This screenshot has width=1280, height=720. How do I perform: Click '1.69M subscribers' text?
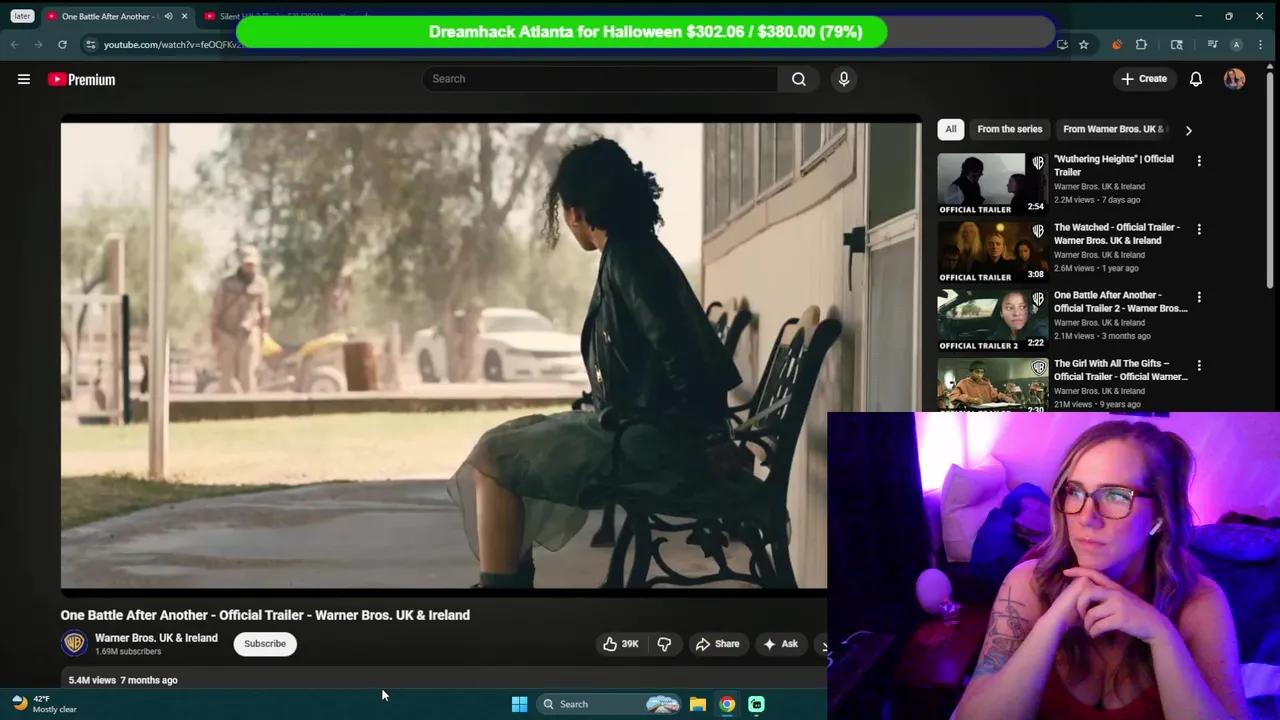pos(128,652)
